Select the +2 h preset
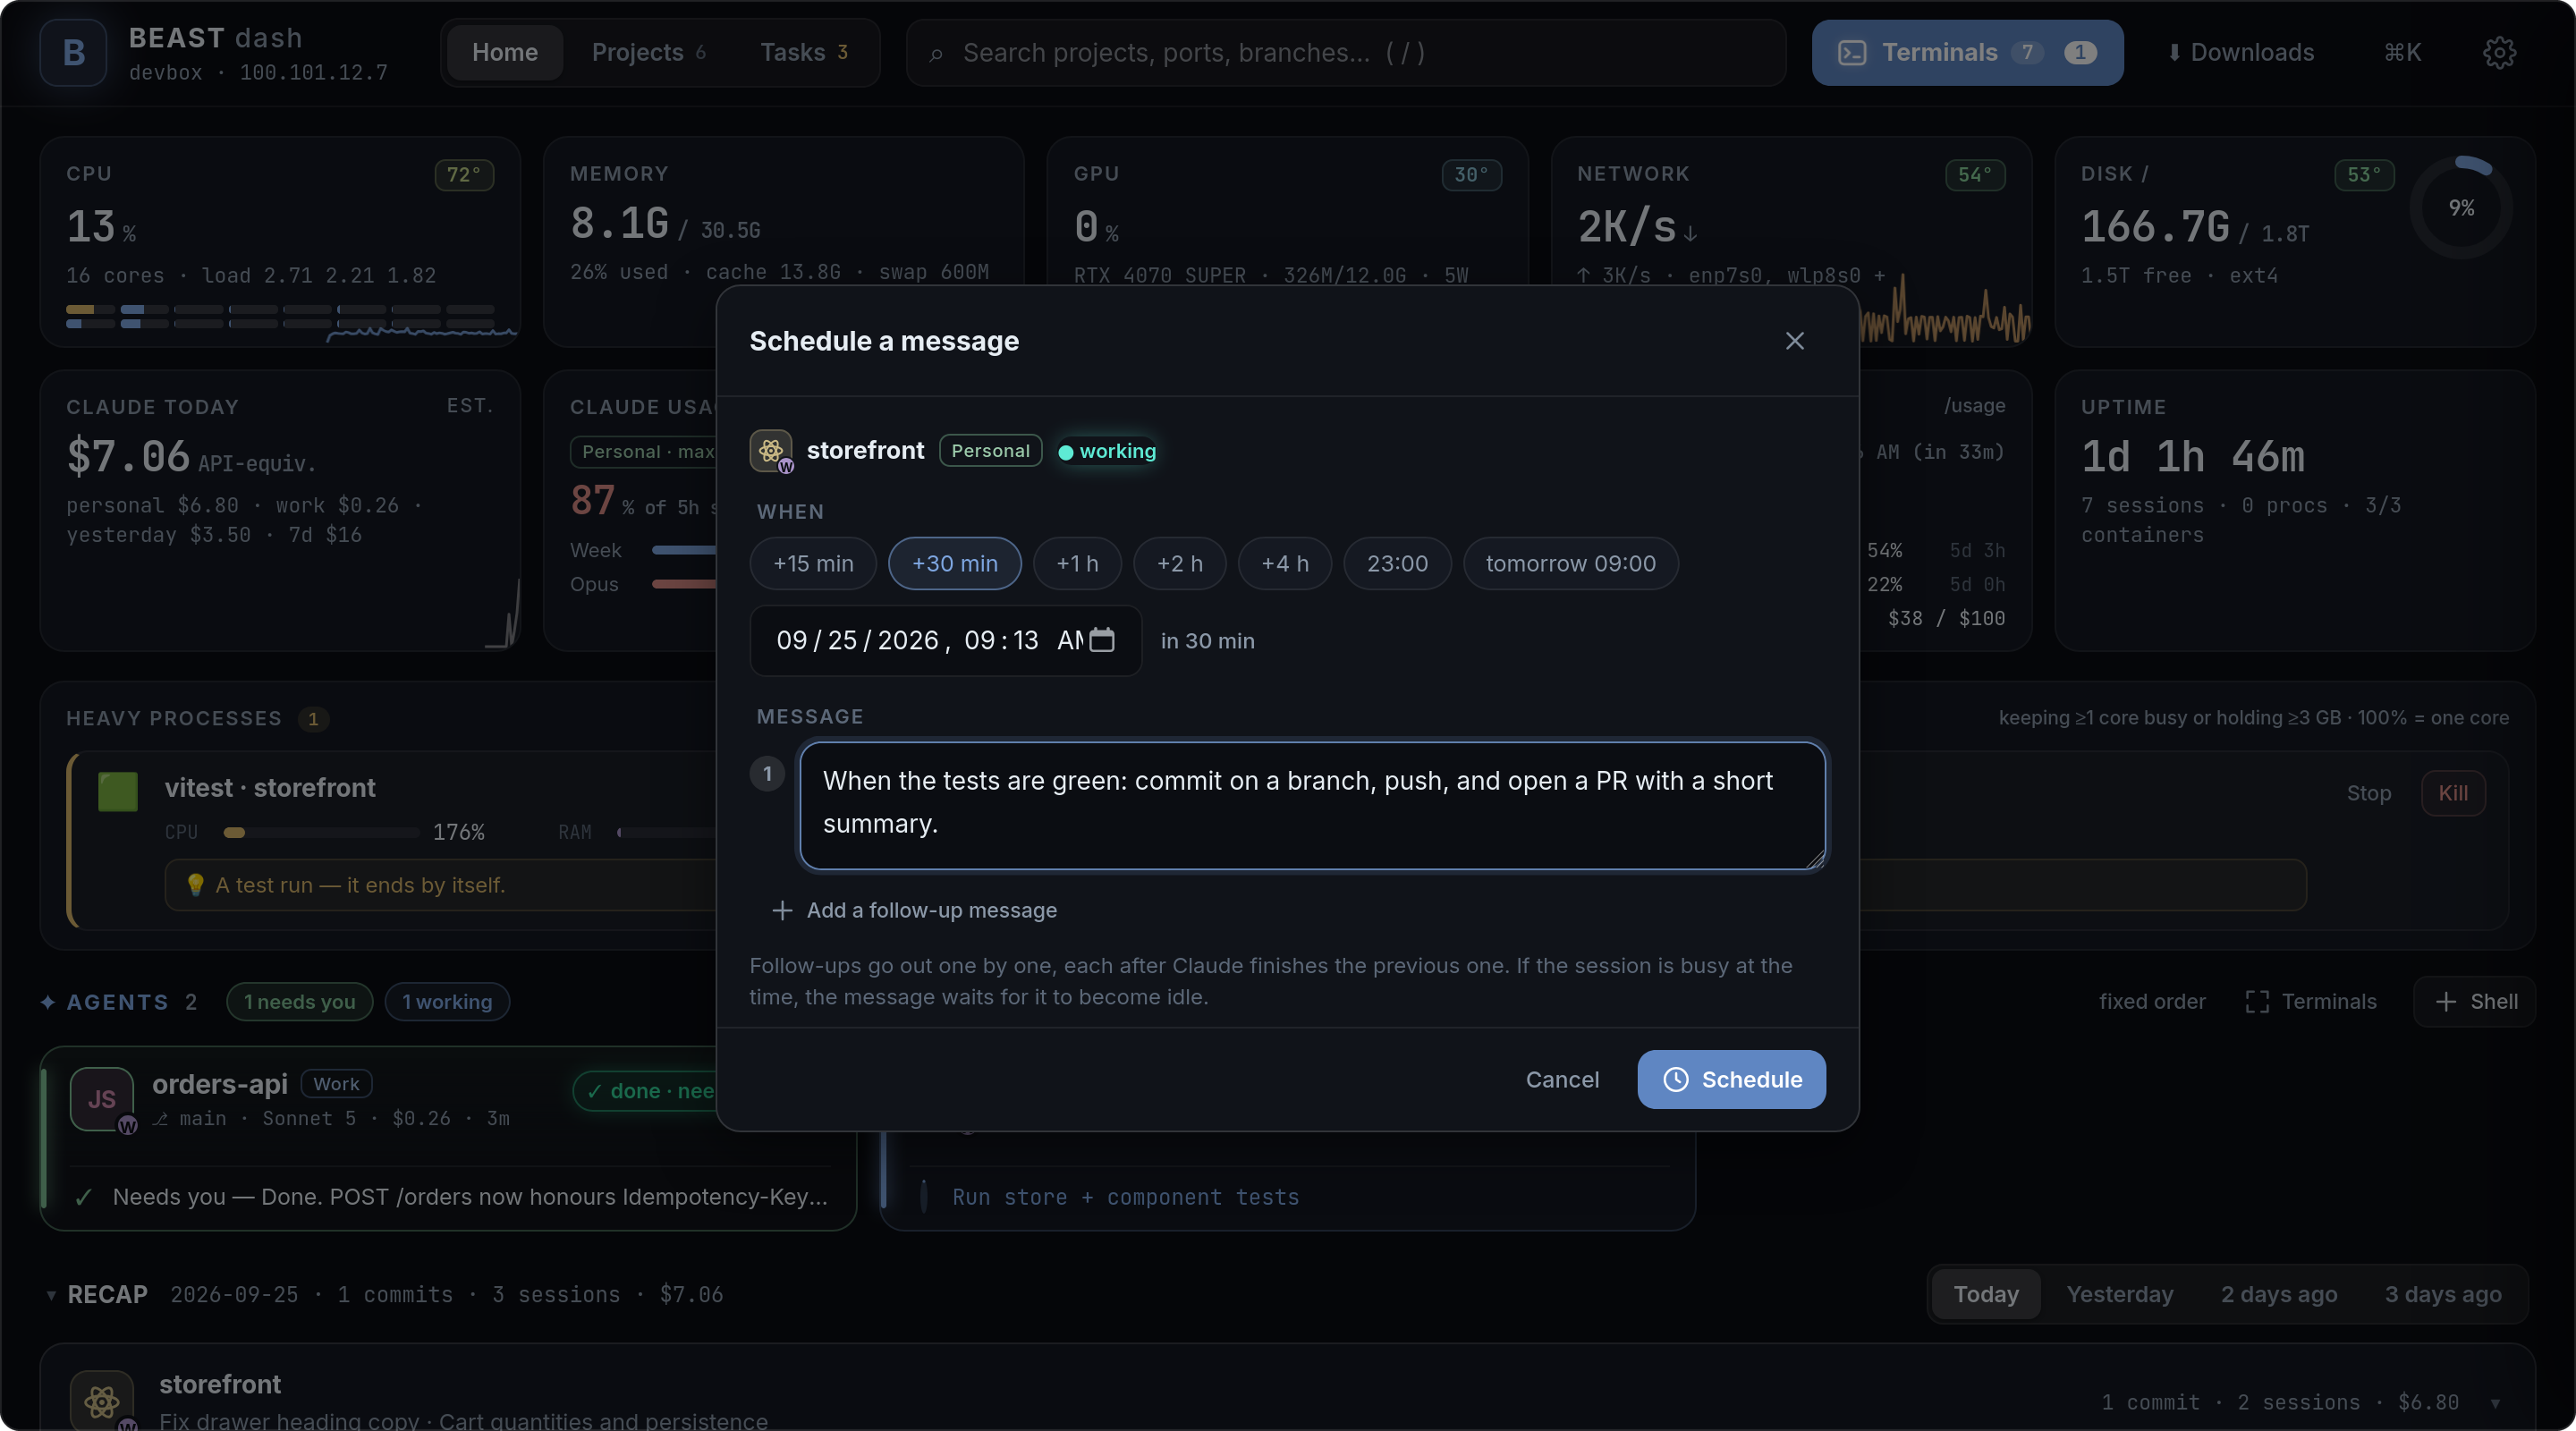Image resolution: width=2576 pixels, height=1431 pixels. coord(1179,563)
